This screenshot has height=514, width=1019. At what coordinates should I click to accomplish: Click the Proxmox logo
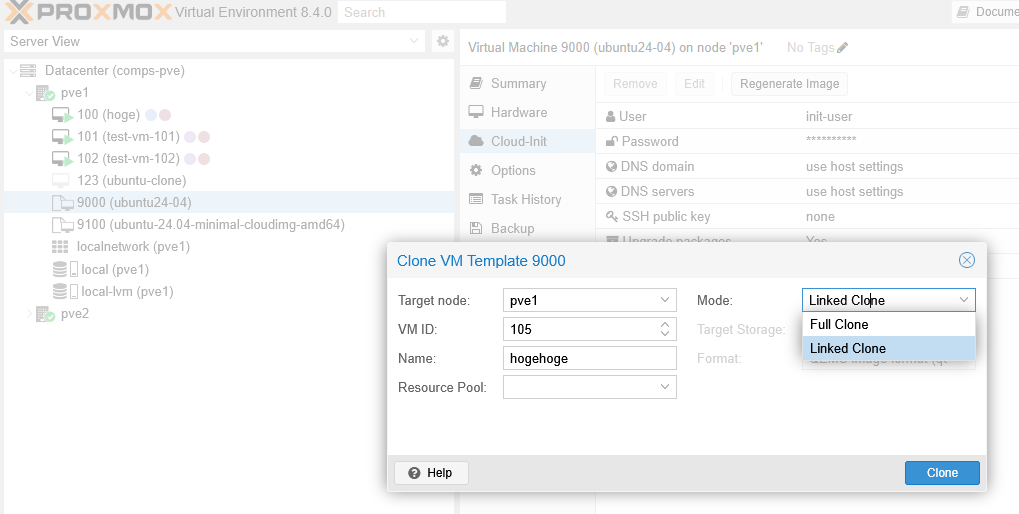(x=90, y=12)
